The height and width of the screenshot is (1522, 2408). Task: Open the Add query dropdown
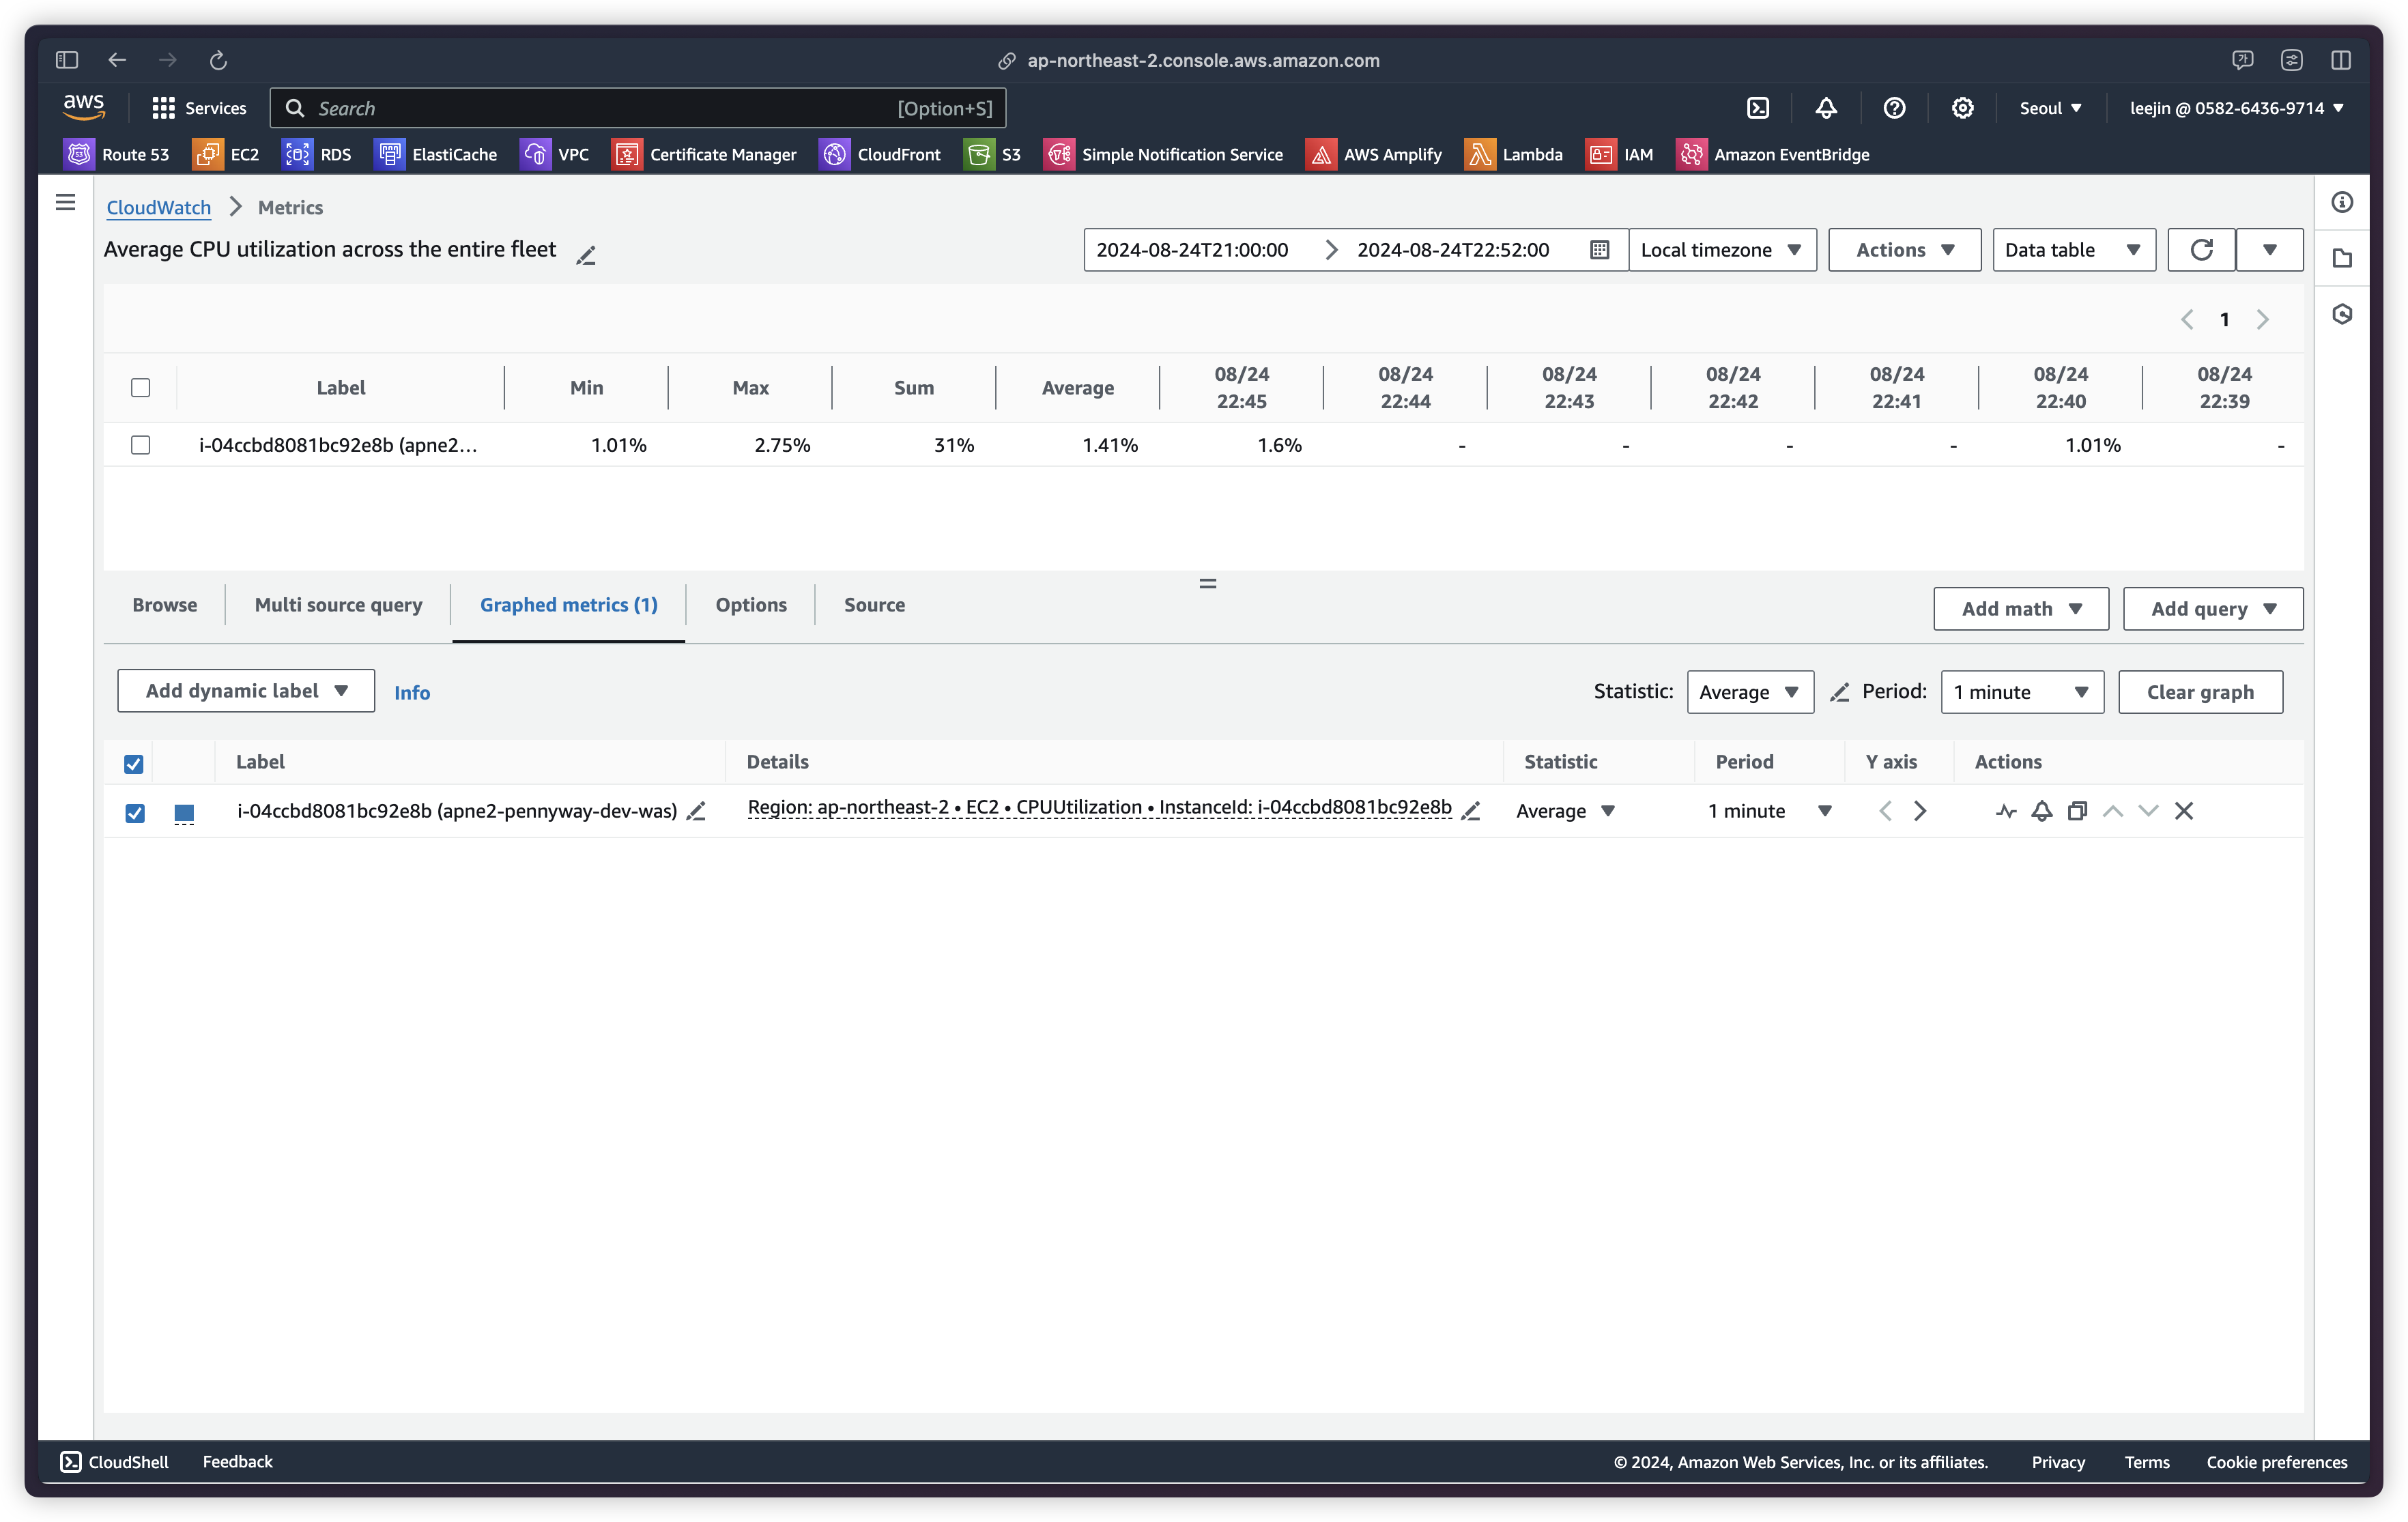(2213, 609)
